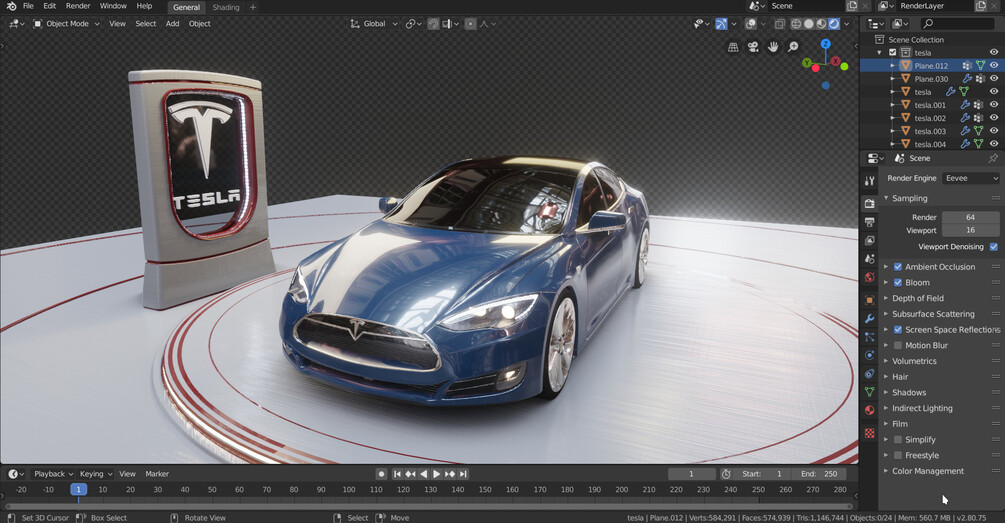Expand the Volumetrics panel
This screenshot has height=523, width=1005.
[x=886, y=361]
